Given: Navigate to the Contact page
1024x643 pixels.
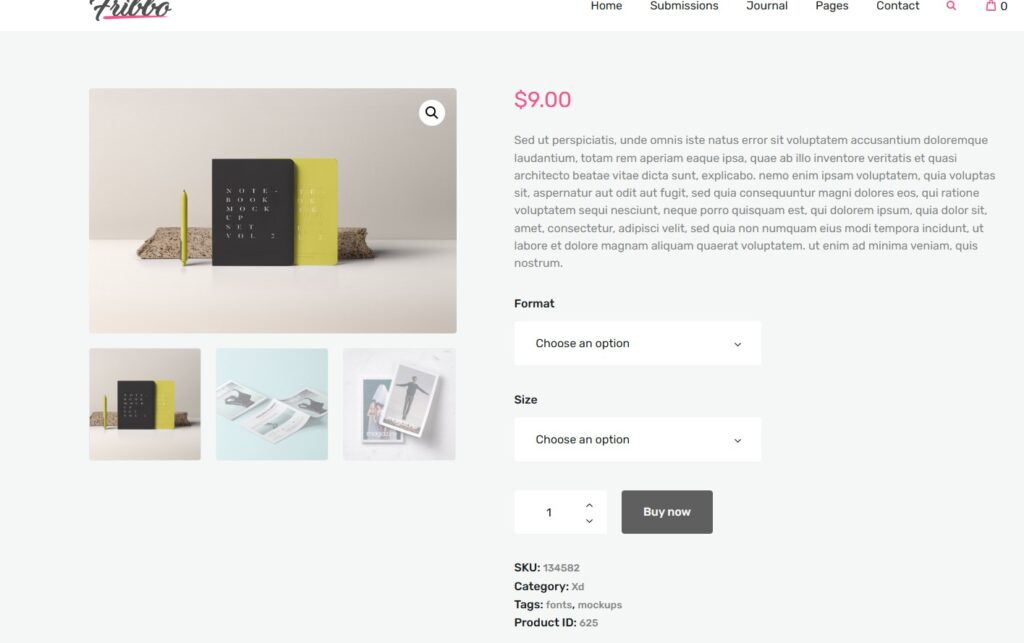Looking at the screenshot, I should (897, 6).
